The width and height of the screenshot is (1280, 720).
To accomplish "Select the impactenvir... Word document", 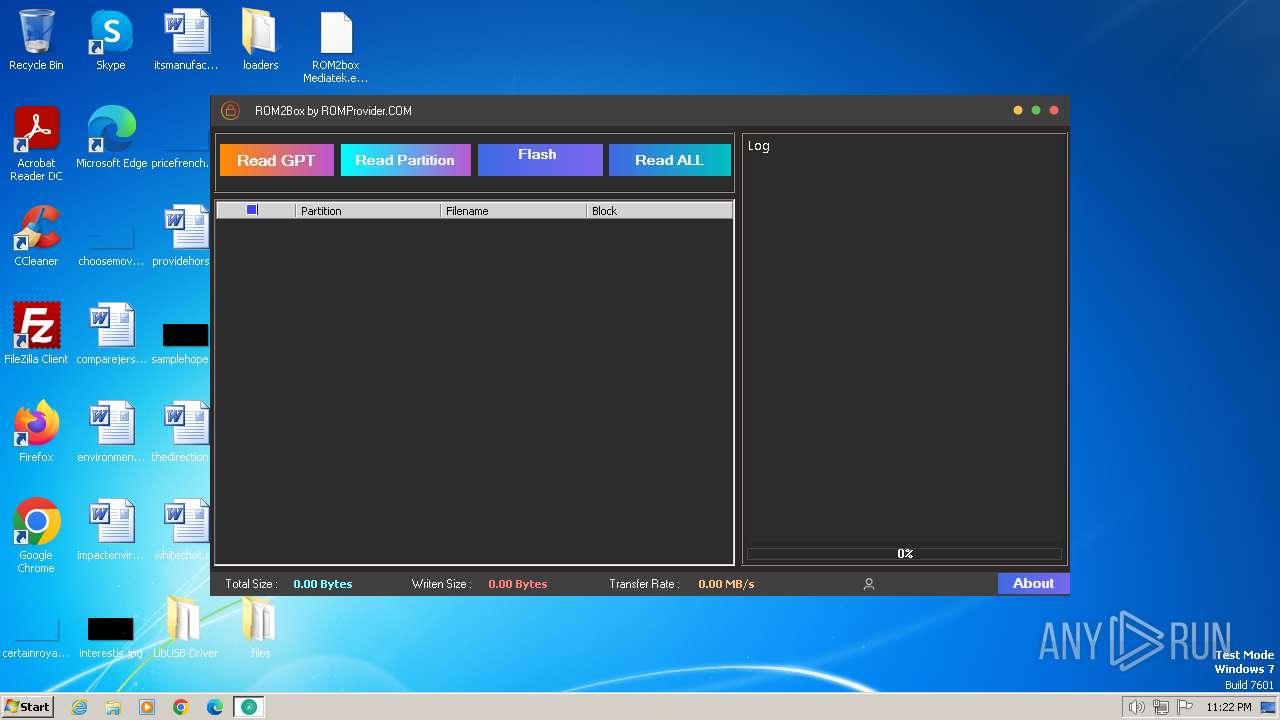I will [x=111, y=530].
